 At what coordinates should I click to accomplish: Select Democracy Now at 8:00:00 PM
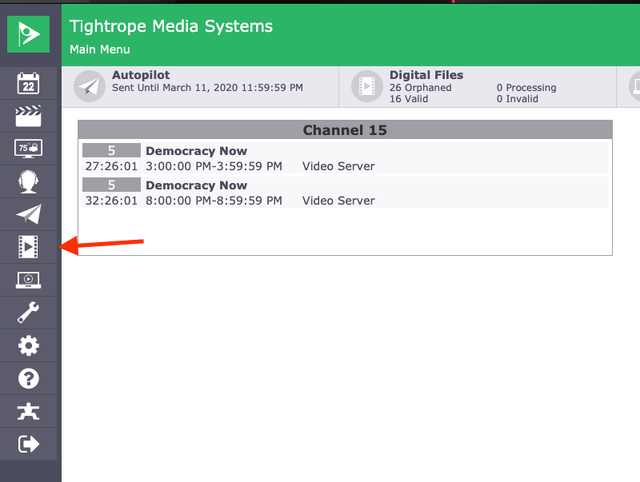click(345, 193)
